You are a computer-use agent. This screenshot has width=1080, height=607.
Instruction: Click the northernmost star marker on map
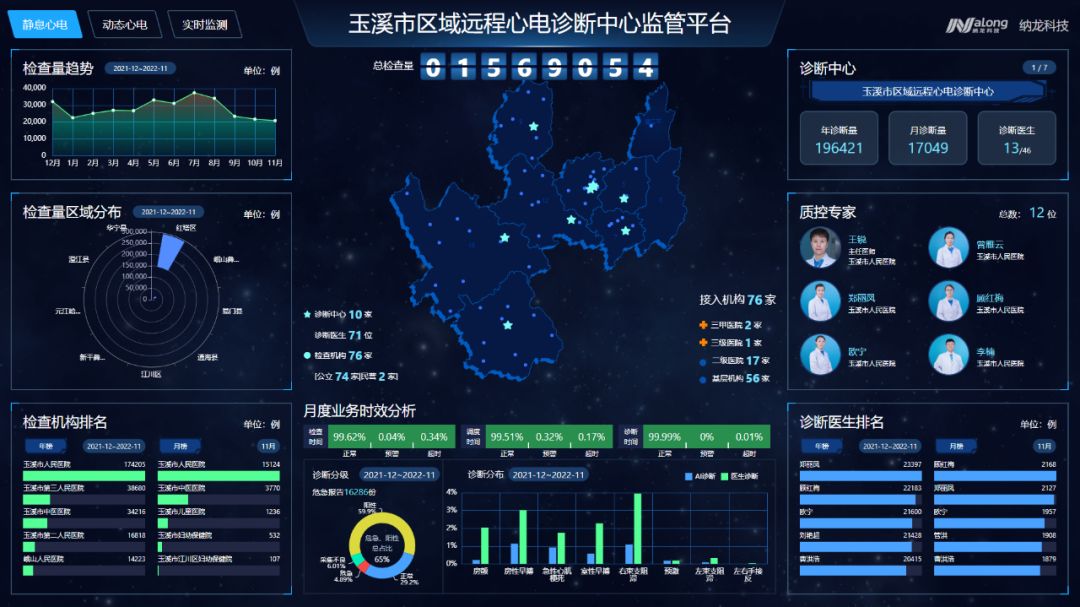click(534, 127)
